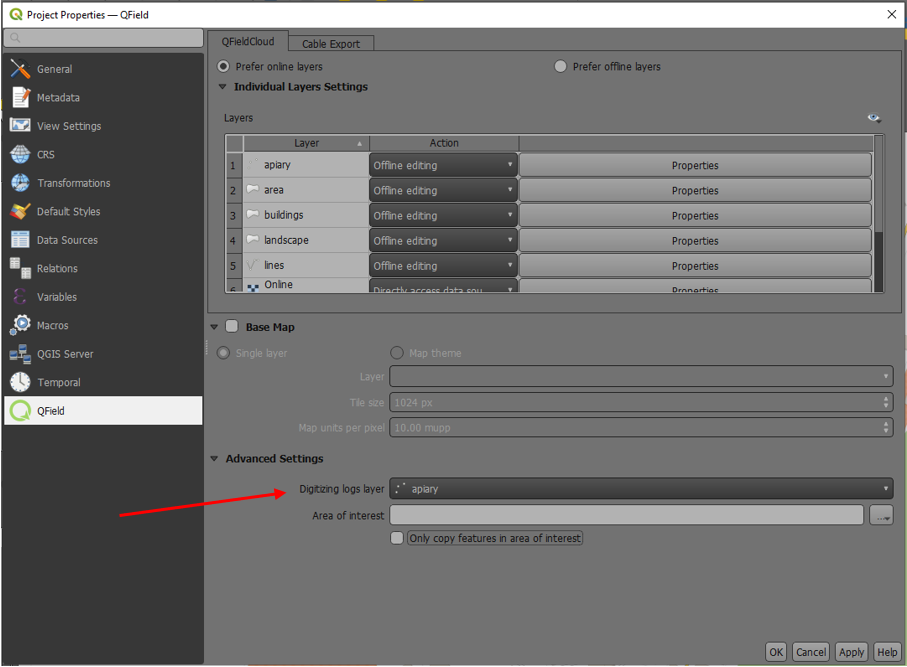Collapse the Individual Layers Settings section
The height and width of the screenshot is (667, 907).
[222, 87]
